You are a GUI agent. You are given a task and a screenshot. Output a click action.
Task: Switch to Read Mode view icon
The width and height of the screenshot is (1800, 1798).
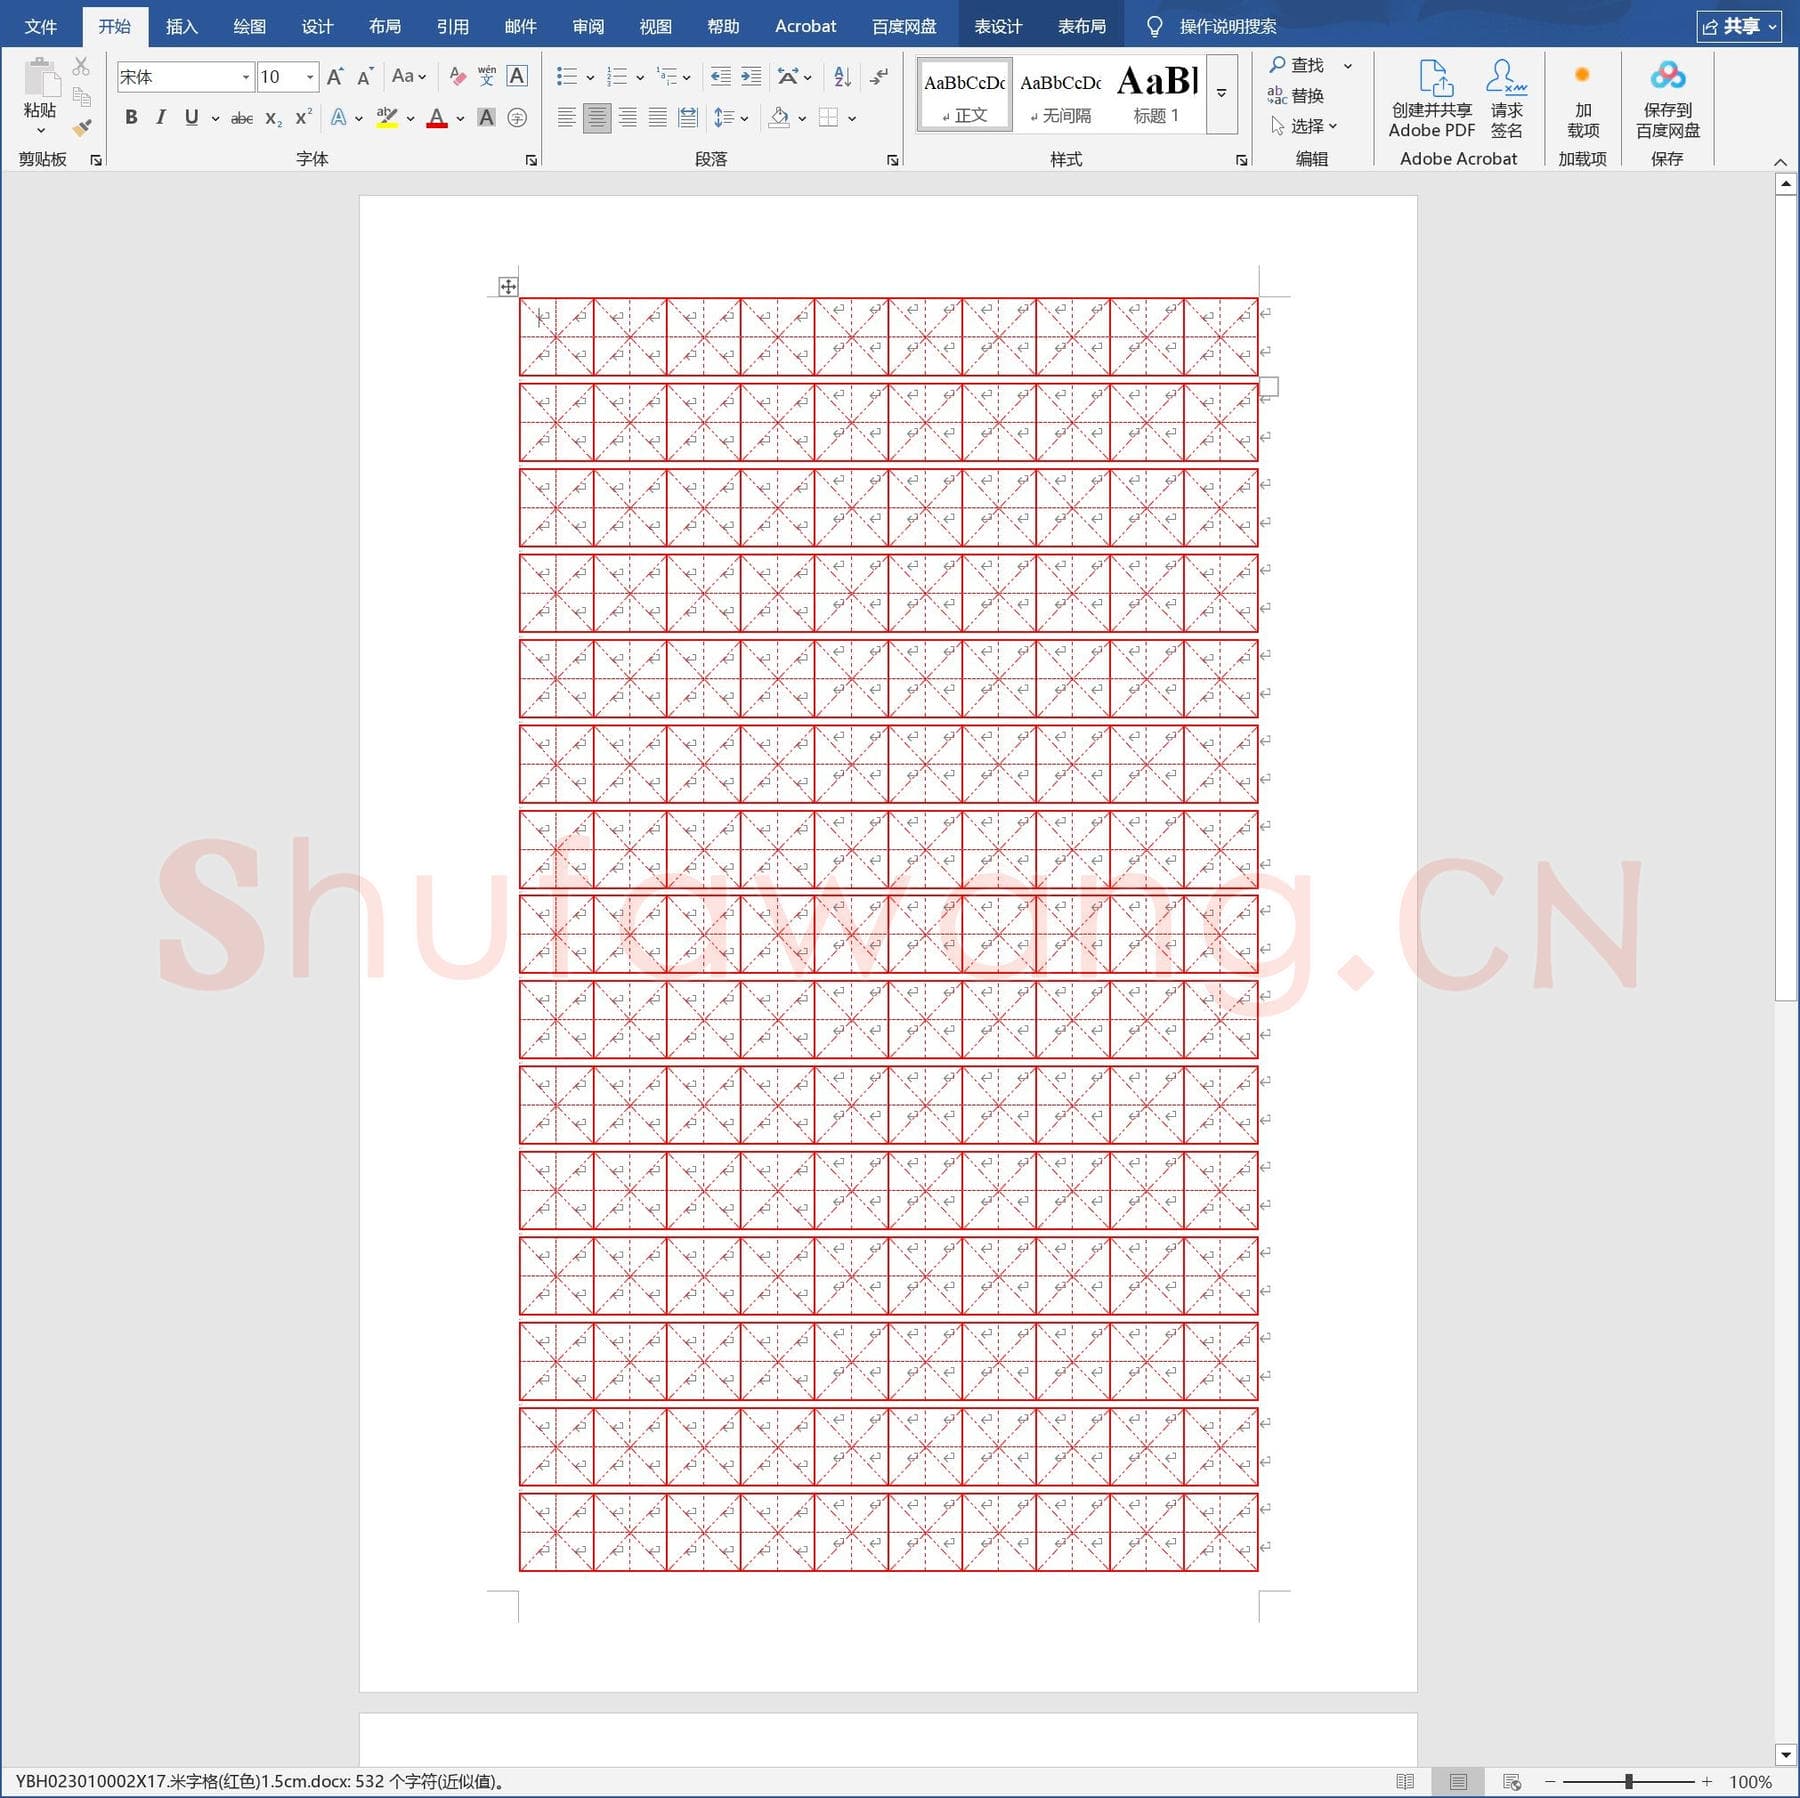coord(1405,1781)
